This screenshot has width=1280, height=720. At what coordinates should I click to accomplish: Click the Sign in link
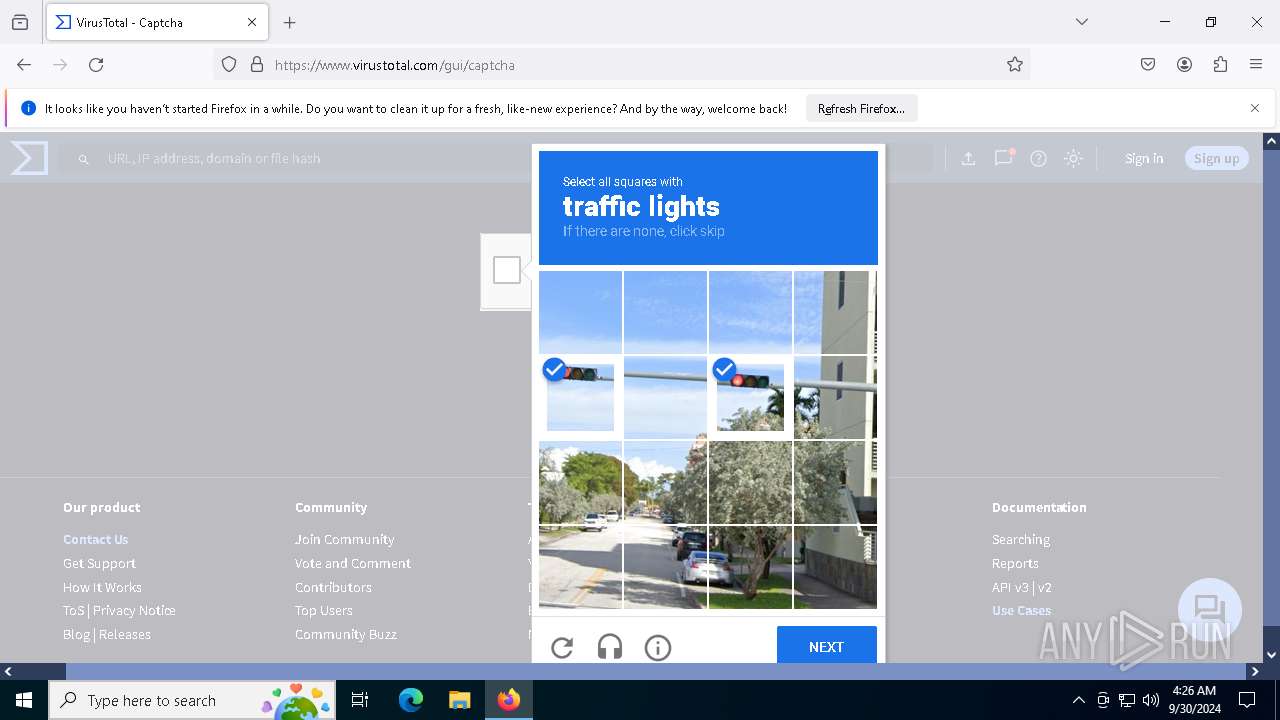pos(1144,158)
